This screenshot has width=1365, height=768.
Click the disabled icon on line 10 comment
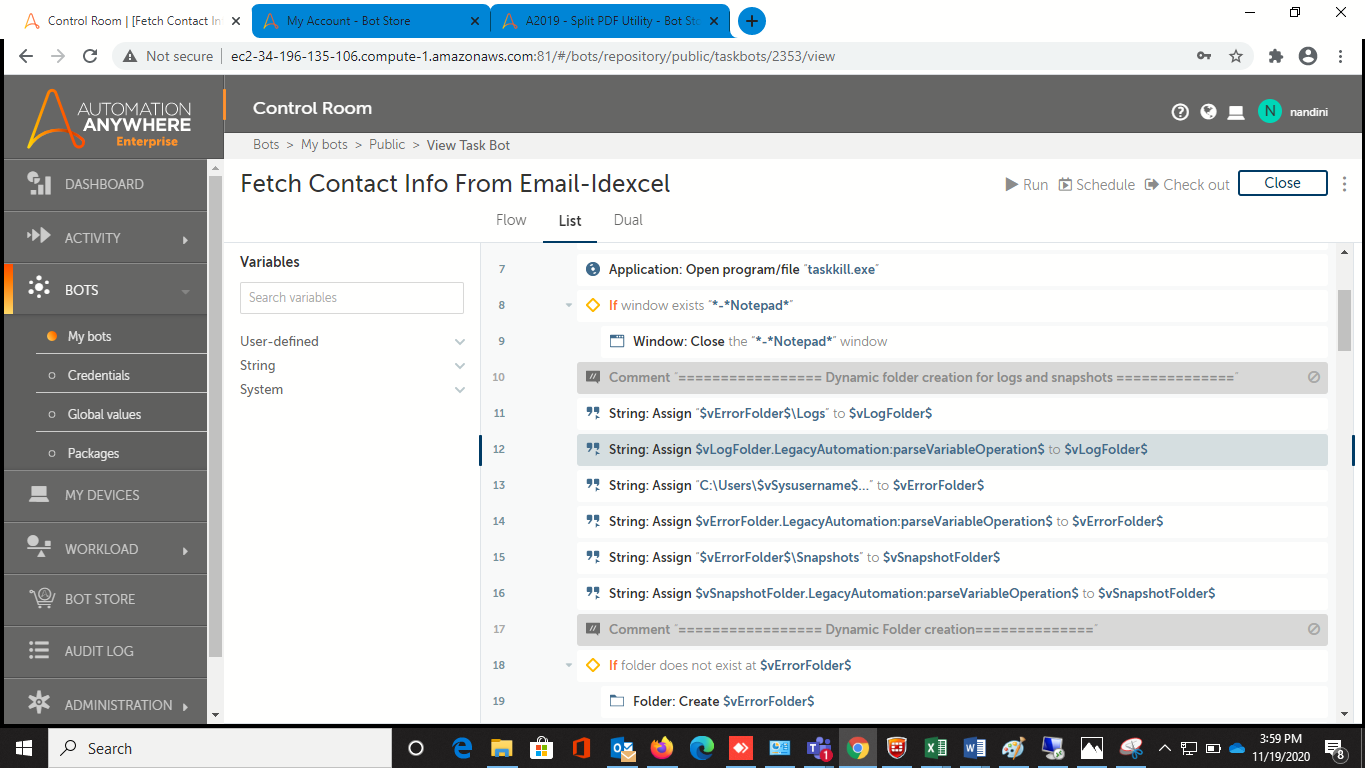(x=1314, y=377)
